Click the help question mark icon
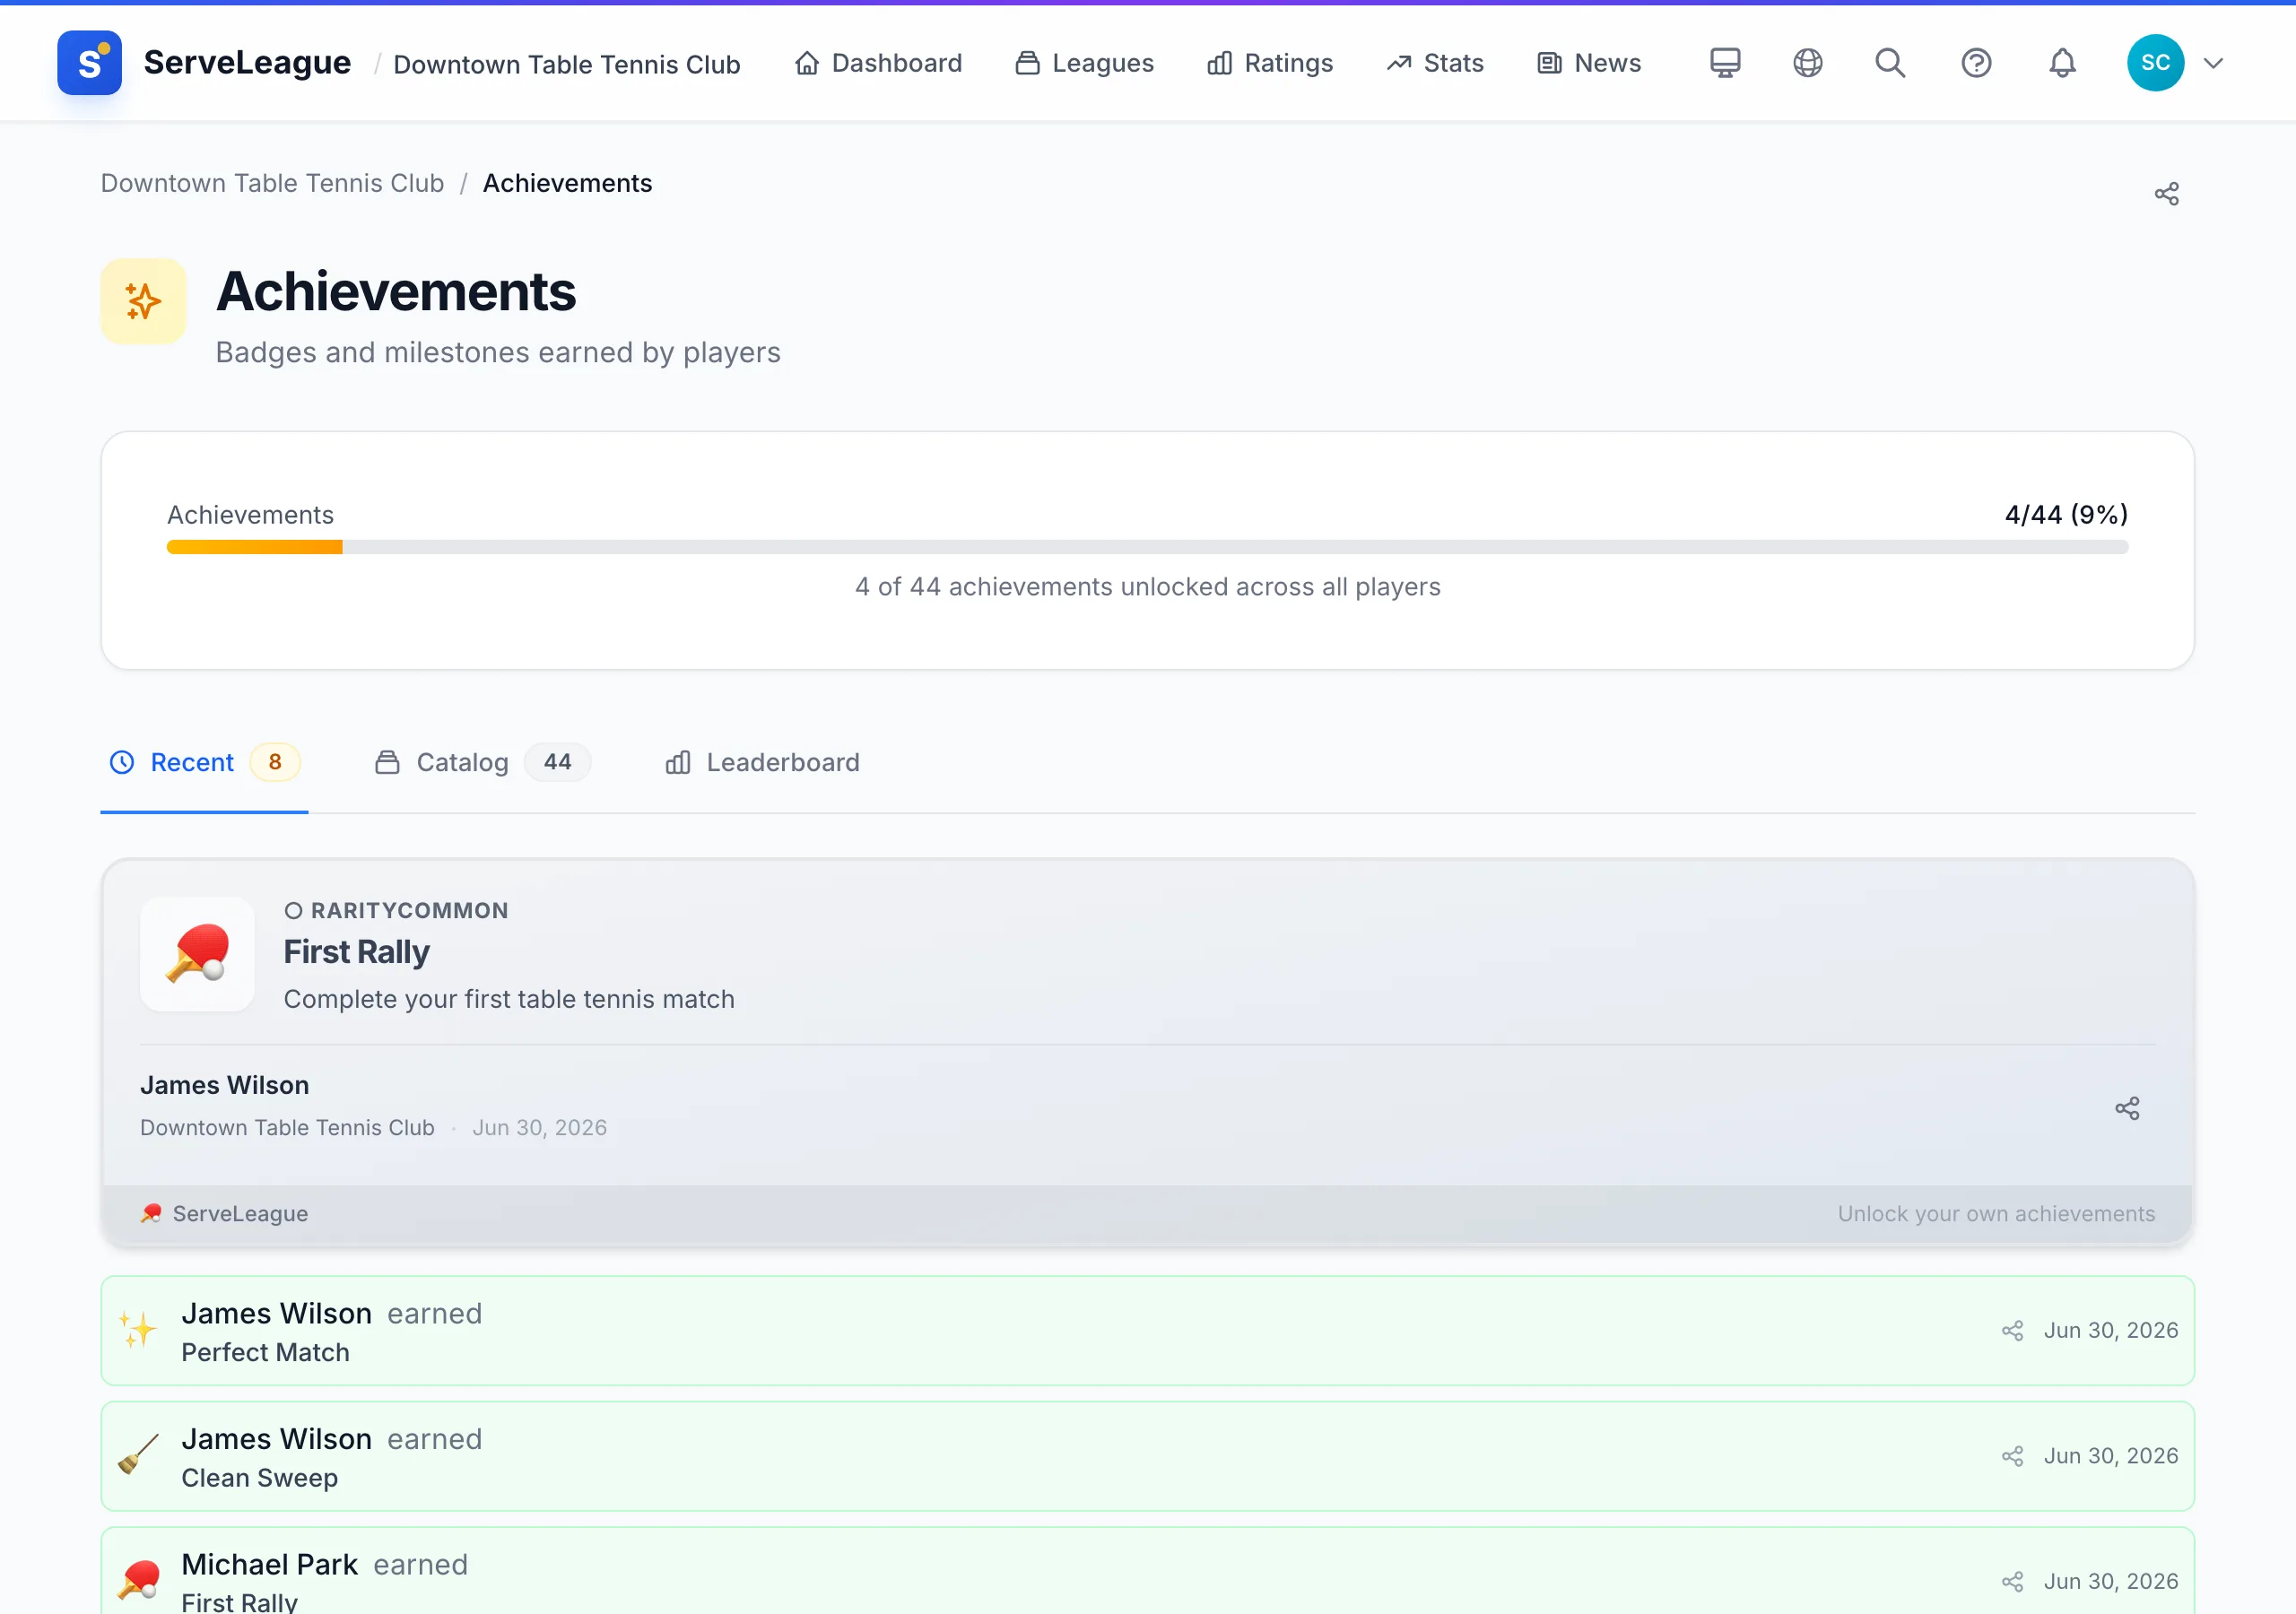This screenshot has height=1614, width=2296. point(1976,63)
